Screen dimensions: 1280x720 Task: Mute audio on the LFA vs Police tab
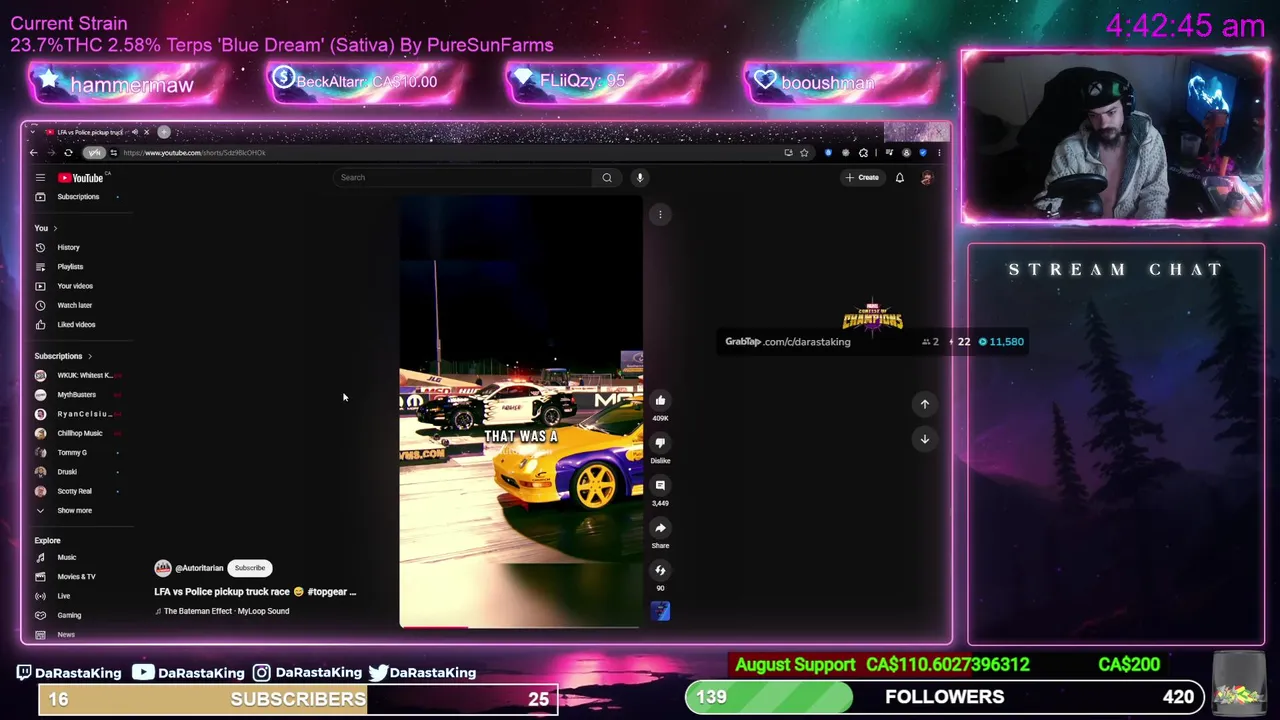coord(134,132)
